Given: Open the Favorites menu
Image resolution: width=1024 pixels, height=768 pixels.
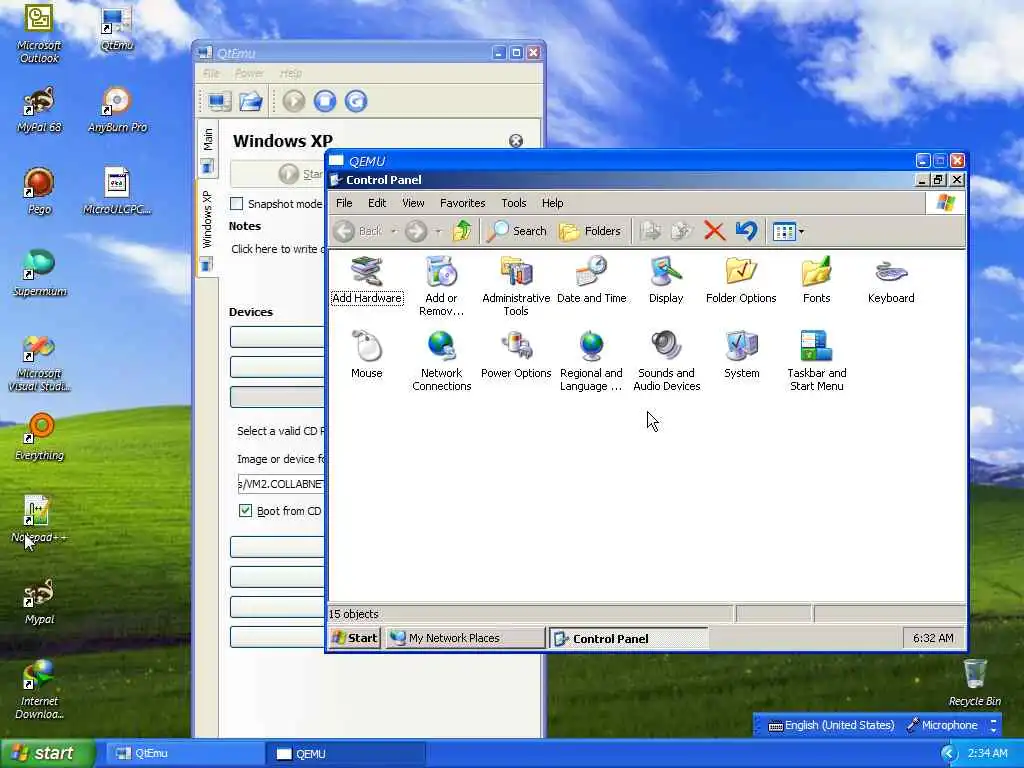Looking at the screenshot, I should click(x=462, y=203).
